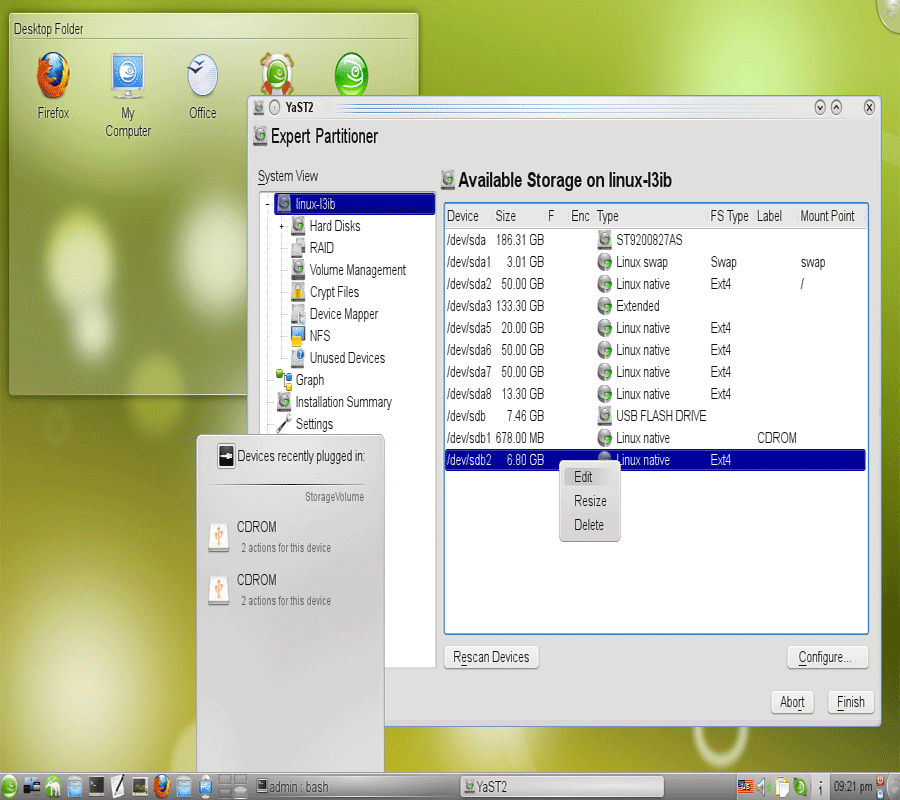Select the /dev/sda7 row
This screenshot has width=900, height=800.
[655, 372]
